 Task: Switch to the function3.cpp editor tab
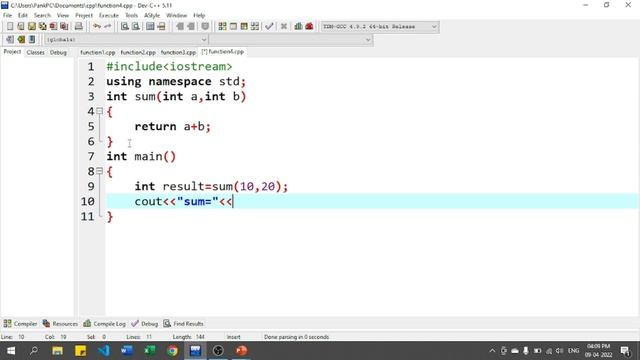pos(178,52)
